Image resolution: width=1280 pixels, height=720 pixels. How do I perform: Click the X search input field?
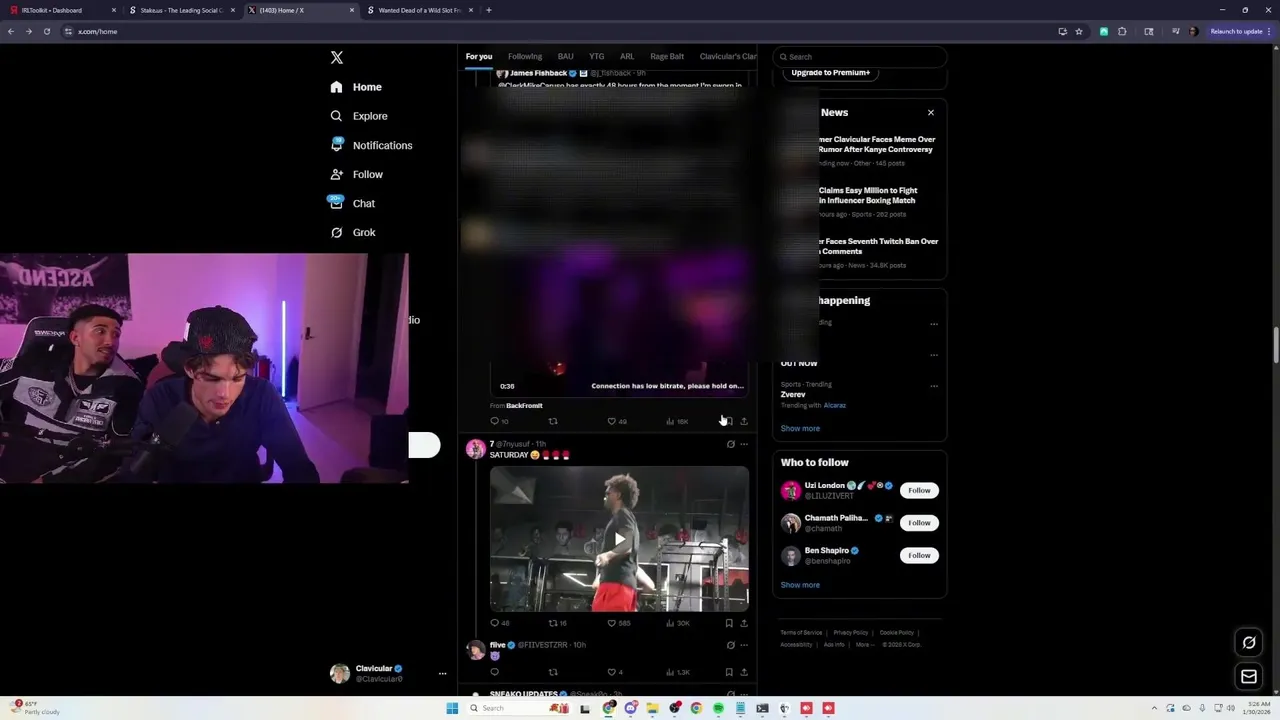click(860, 57)
